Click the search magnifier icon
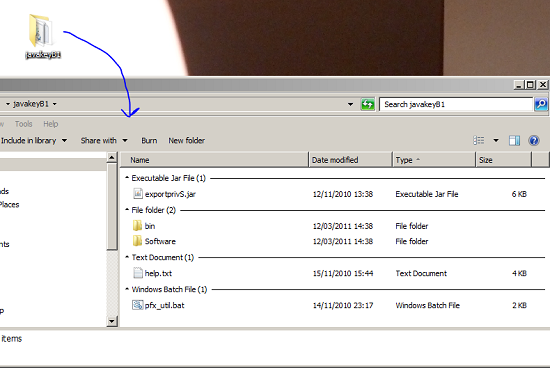 [541, 104]
